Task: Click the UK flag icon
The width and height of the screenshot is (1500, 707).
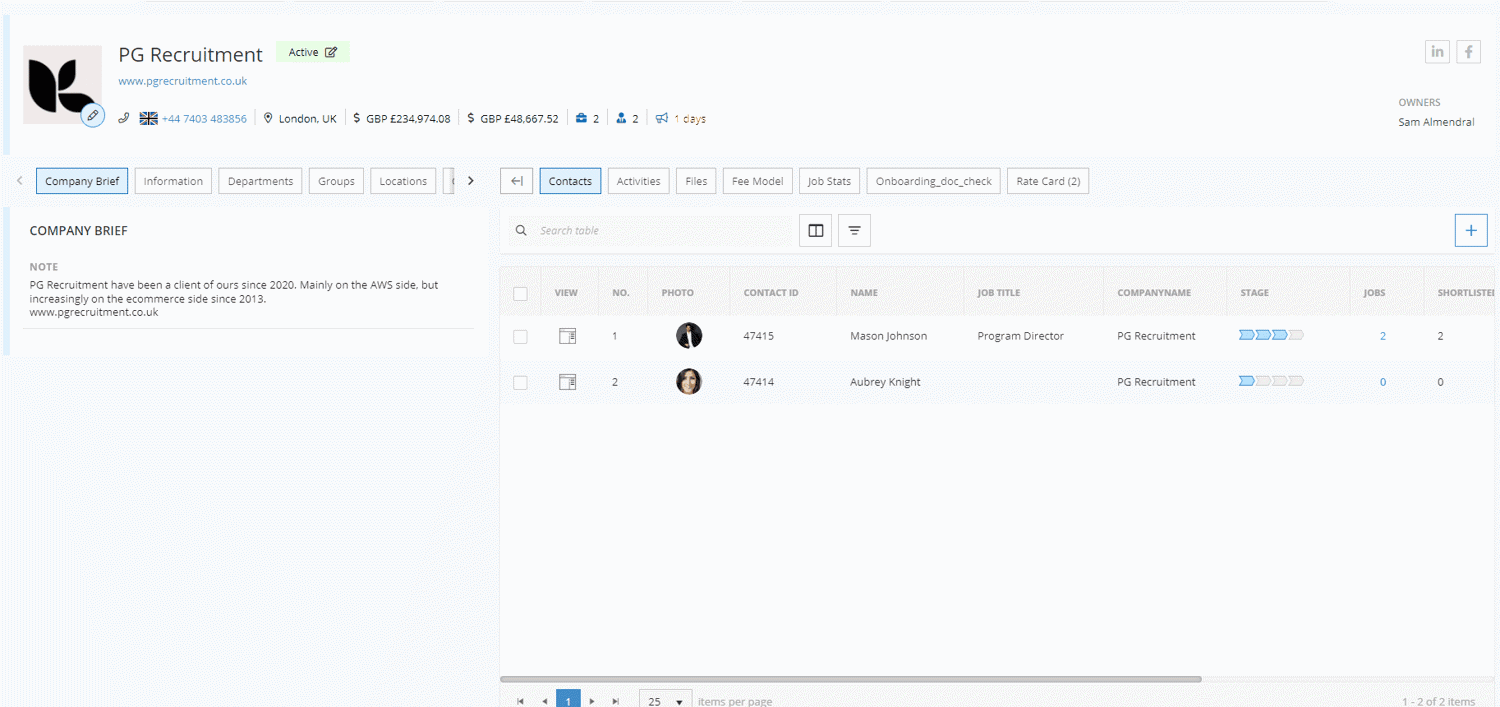Action: 148,118
